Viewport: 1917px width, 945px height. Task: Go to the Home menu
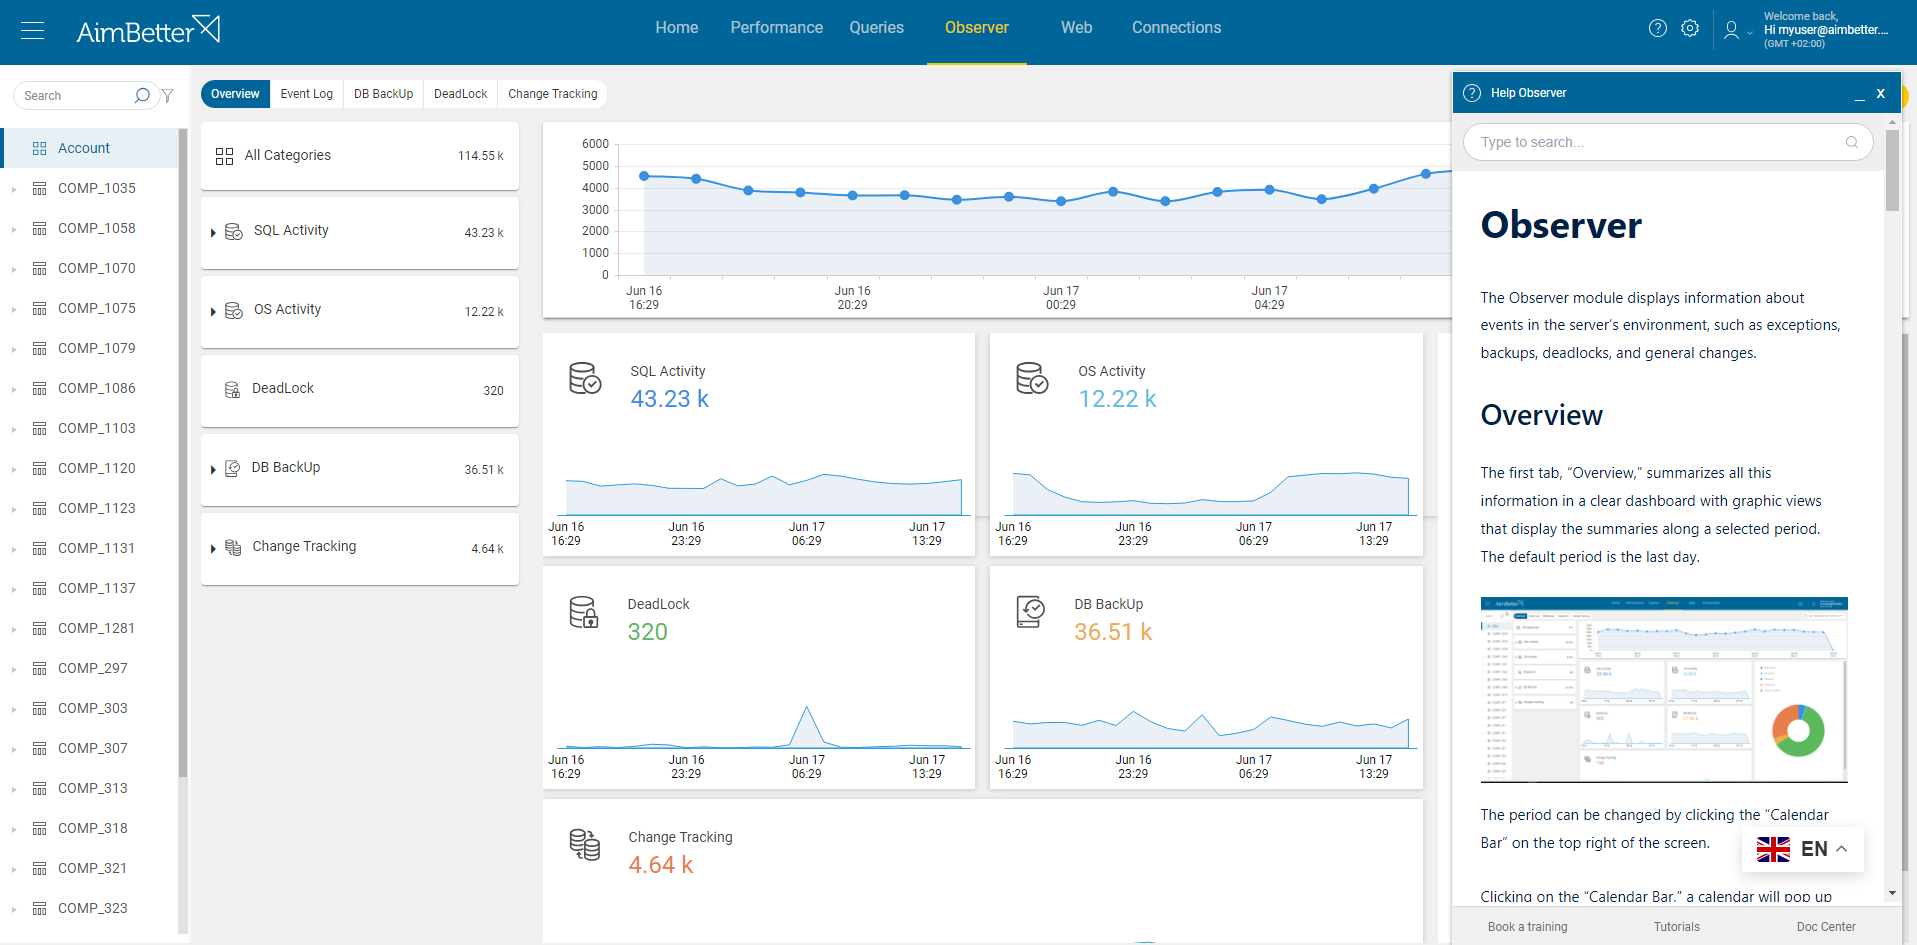677,28
